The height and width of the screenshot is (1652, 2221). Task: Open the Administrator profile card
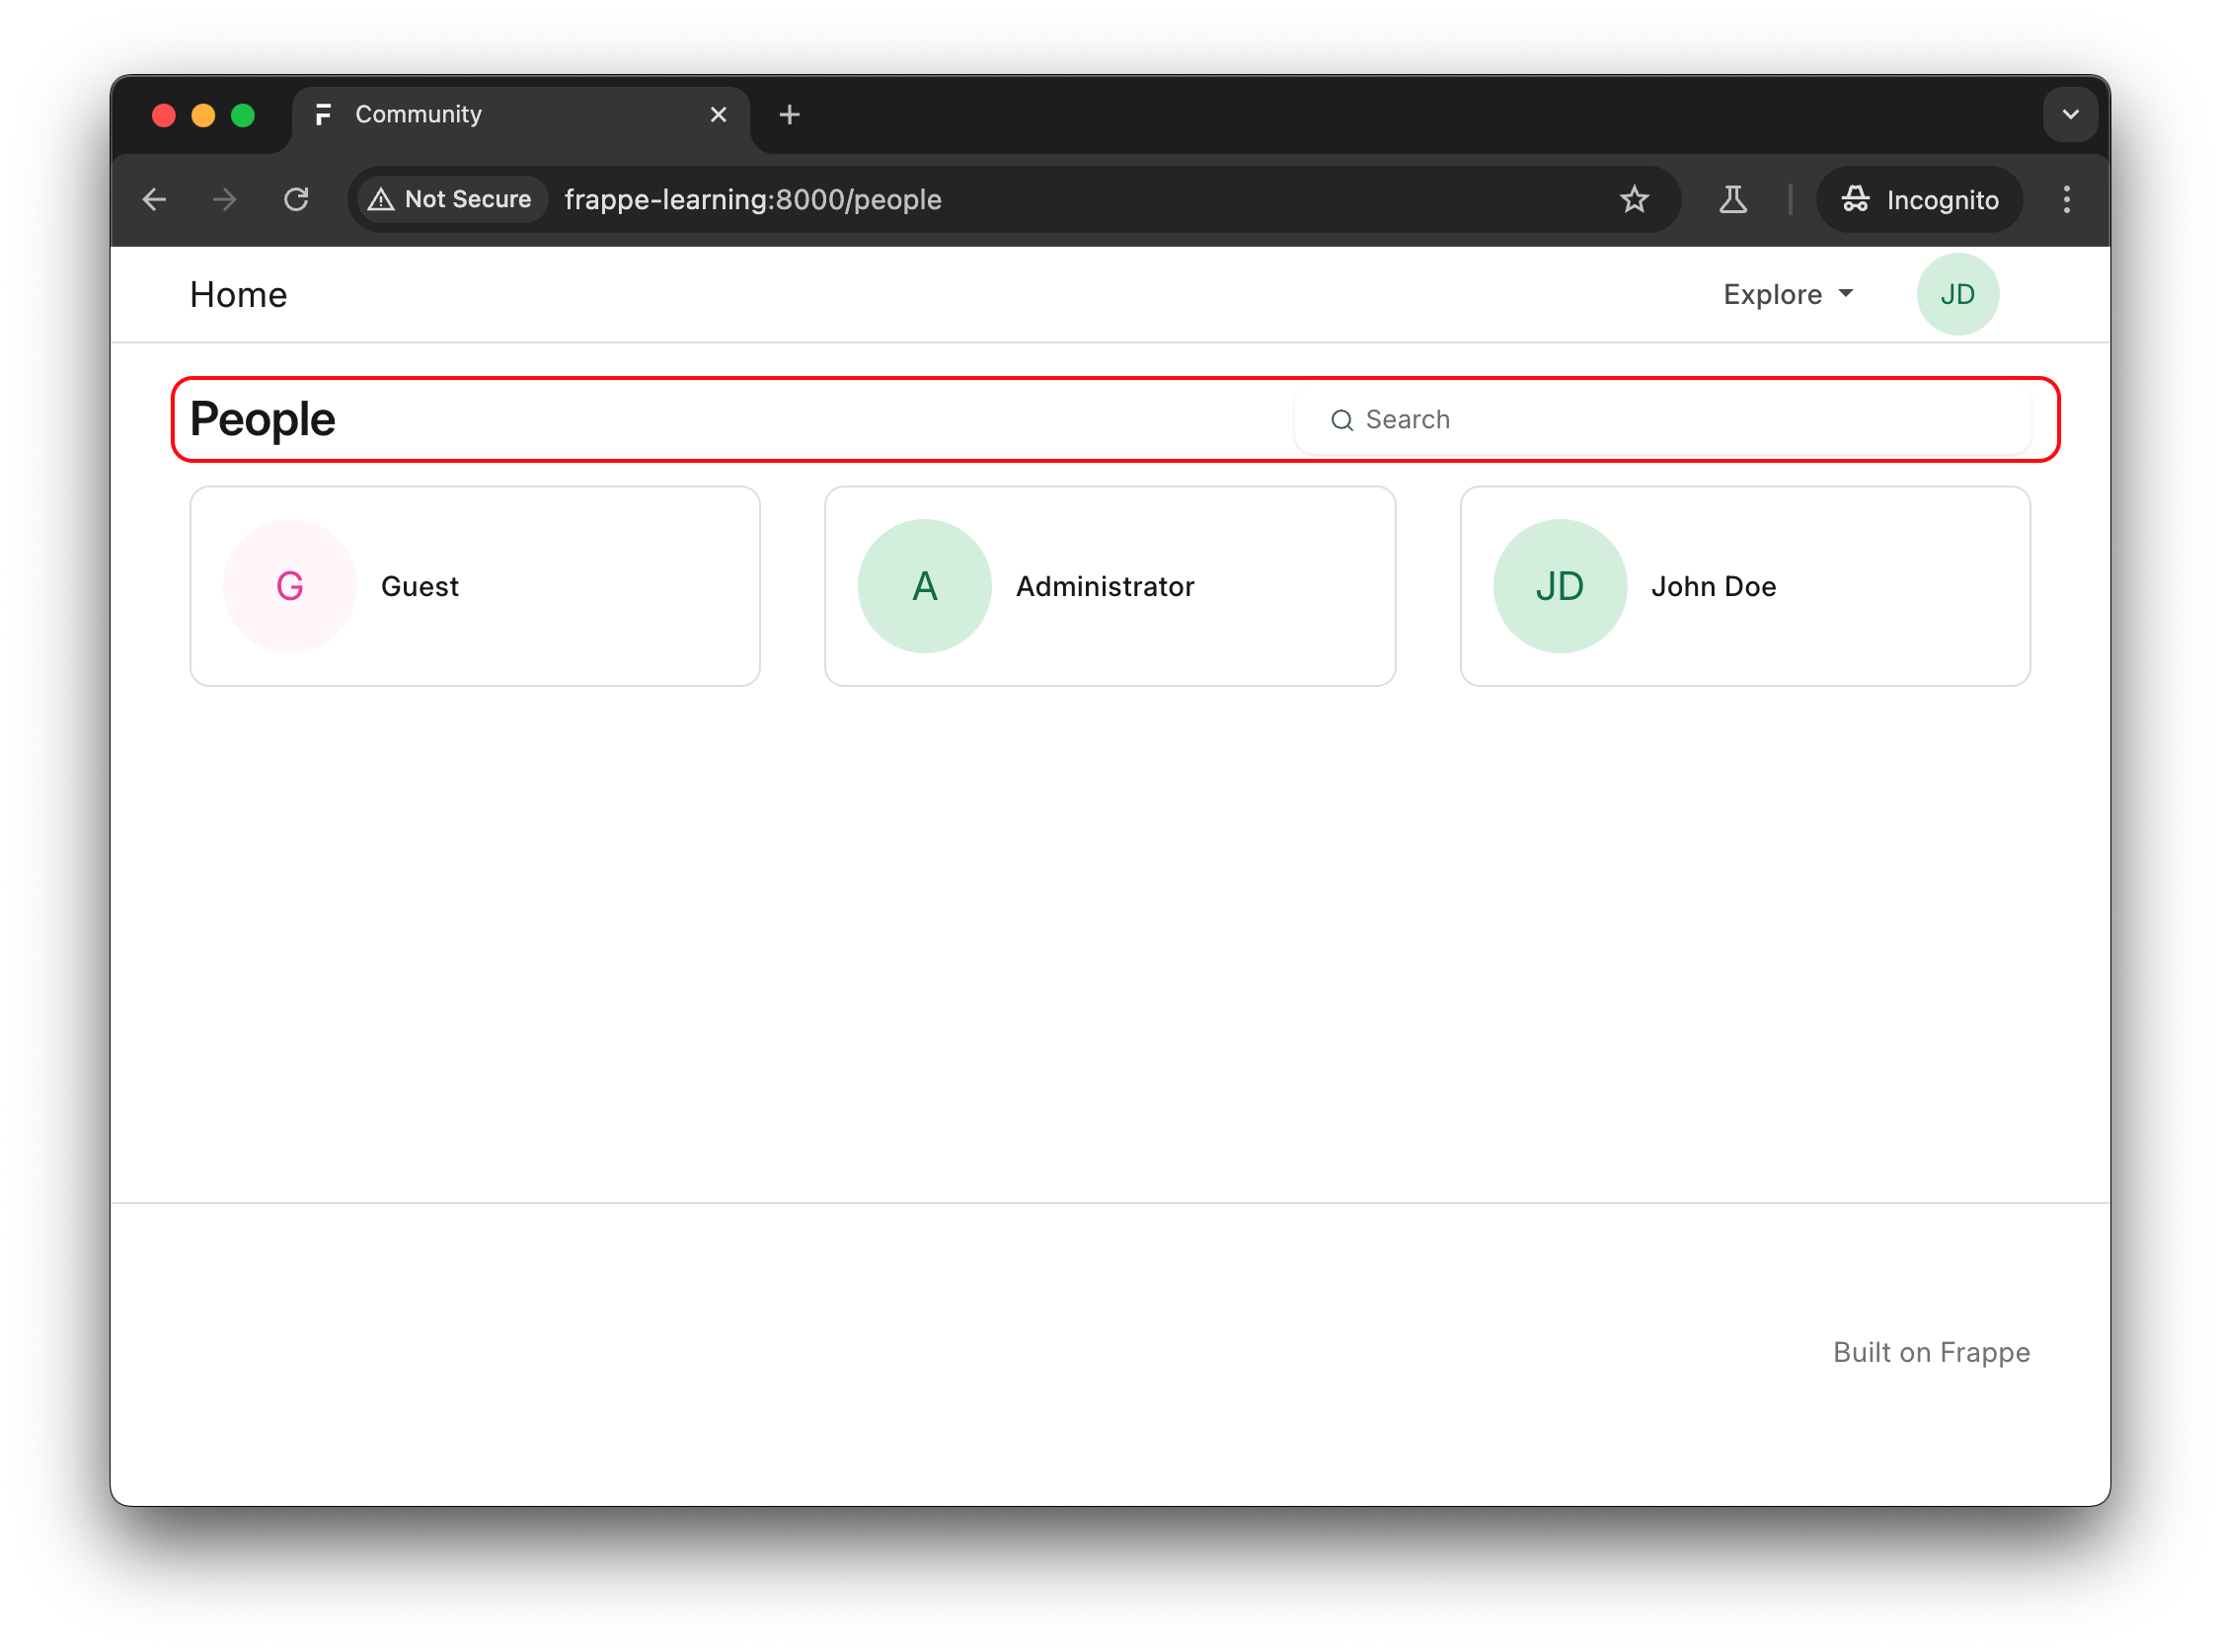tap(1109, 586)
